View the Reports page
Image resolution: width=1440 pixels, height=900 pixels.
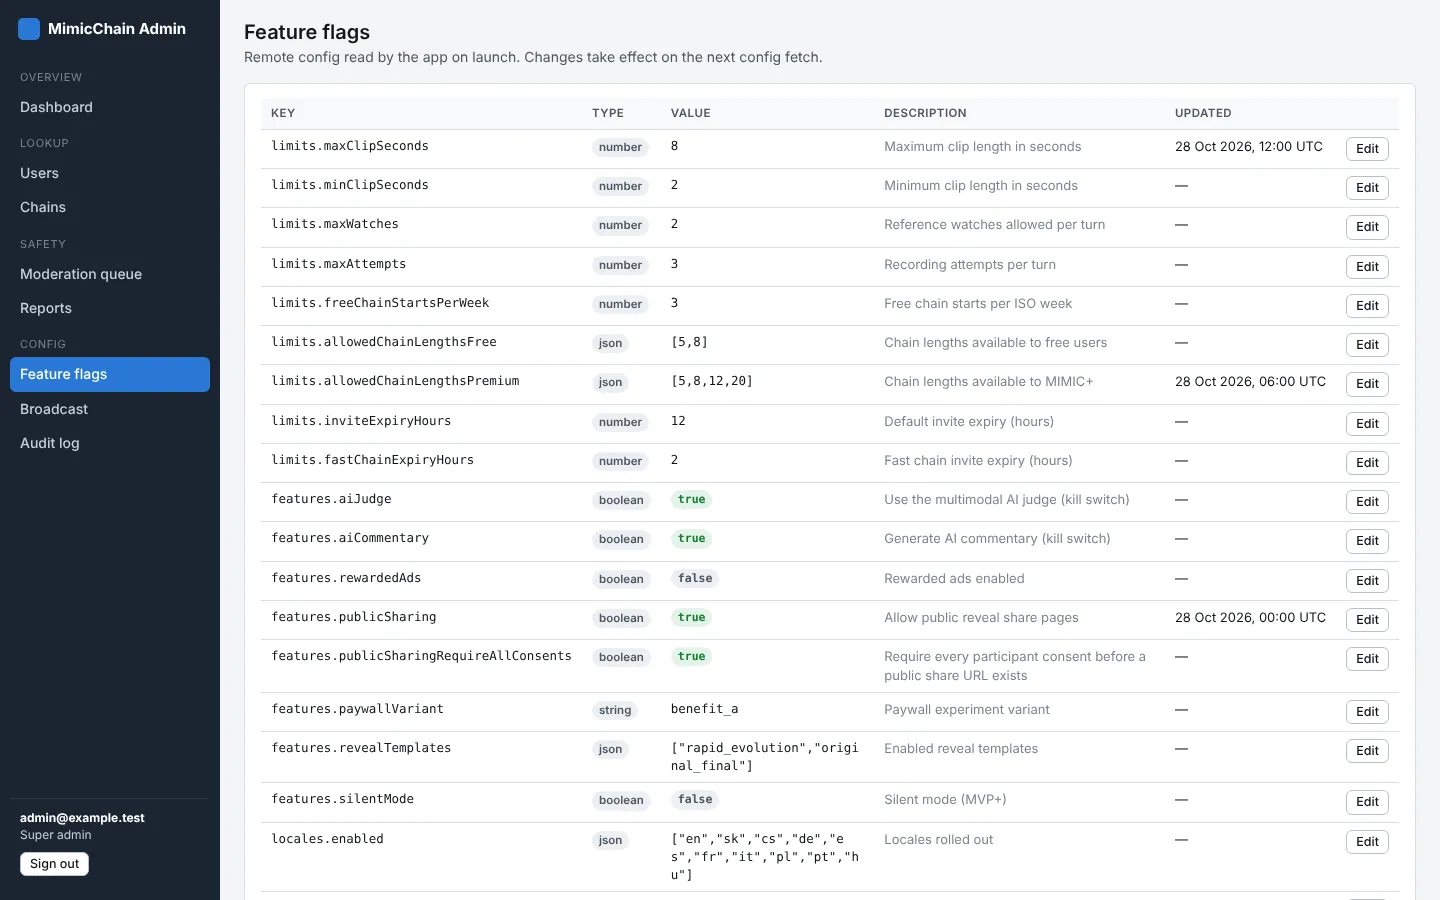(x=110, y=308)
